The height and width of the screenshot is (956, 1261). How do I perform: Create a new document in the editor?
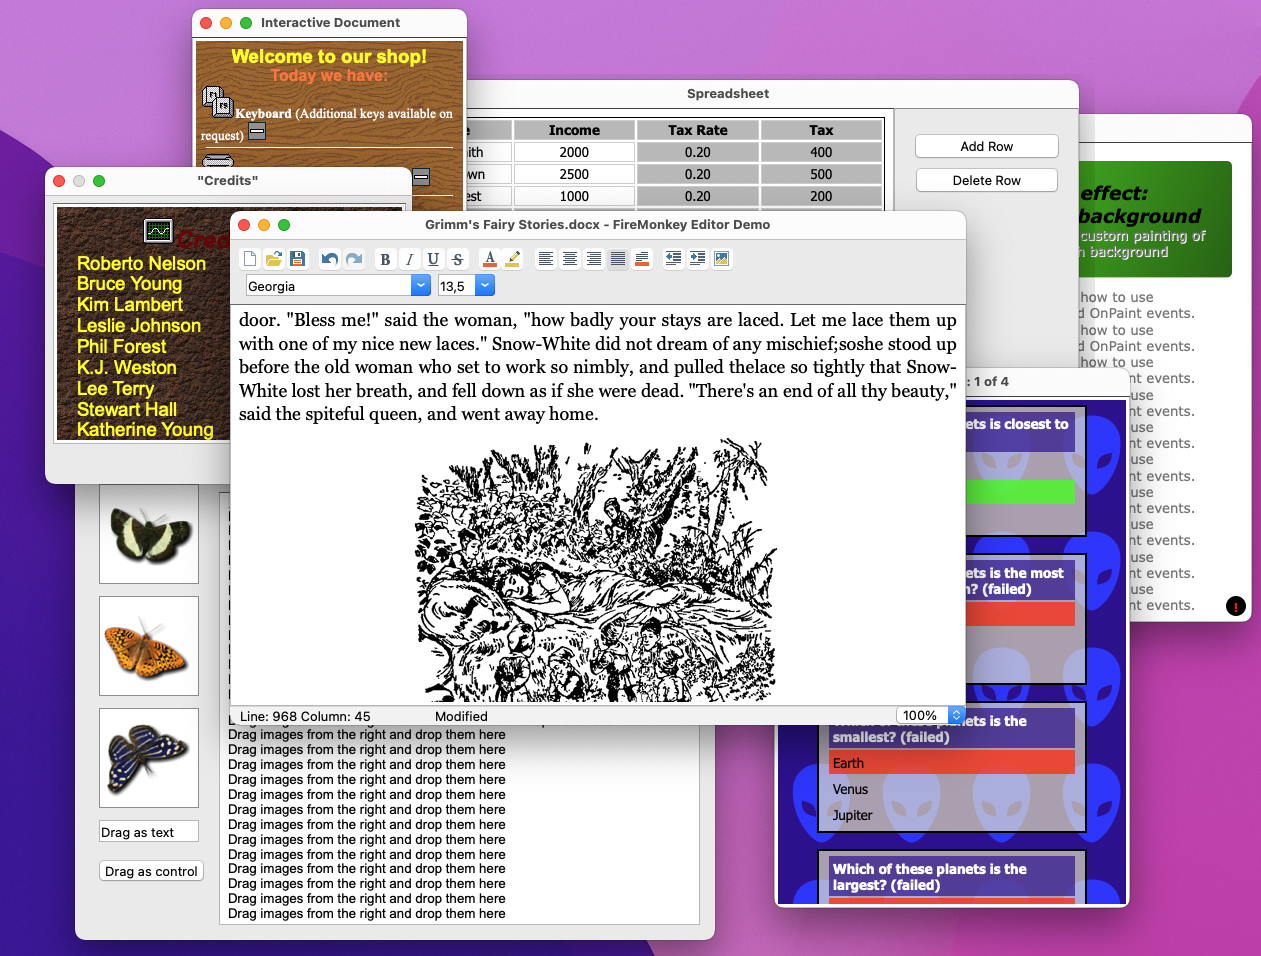[x=250, y=259]
